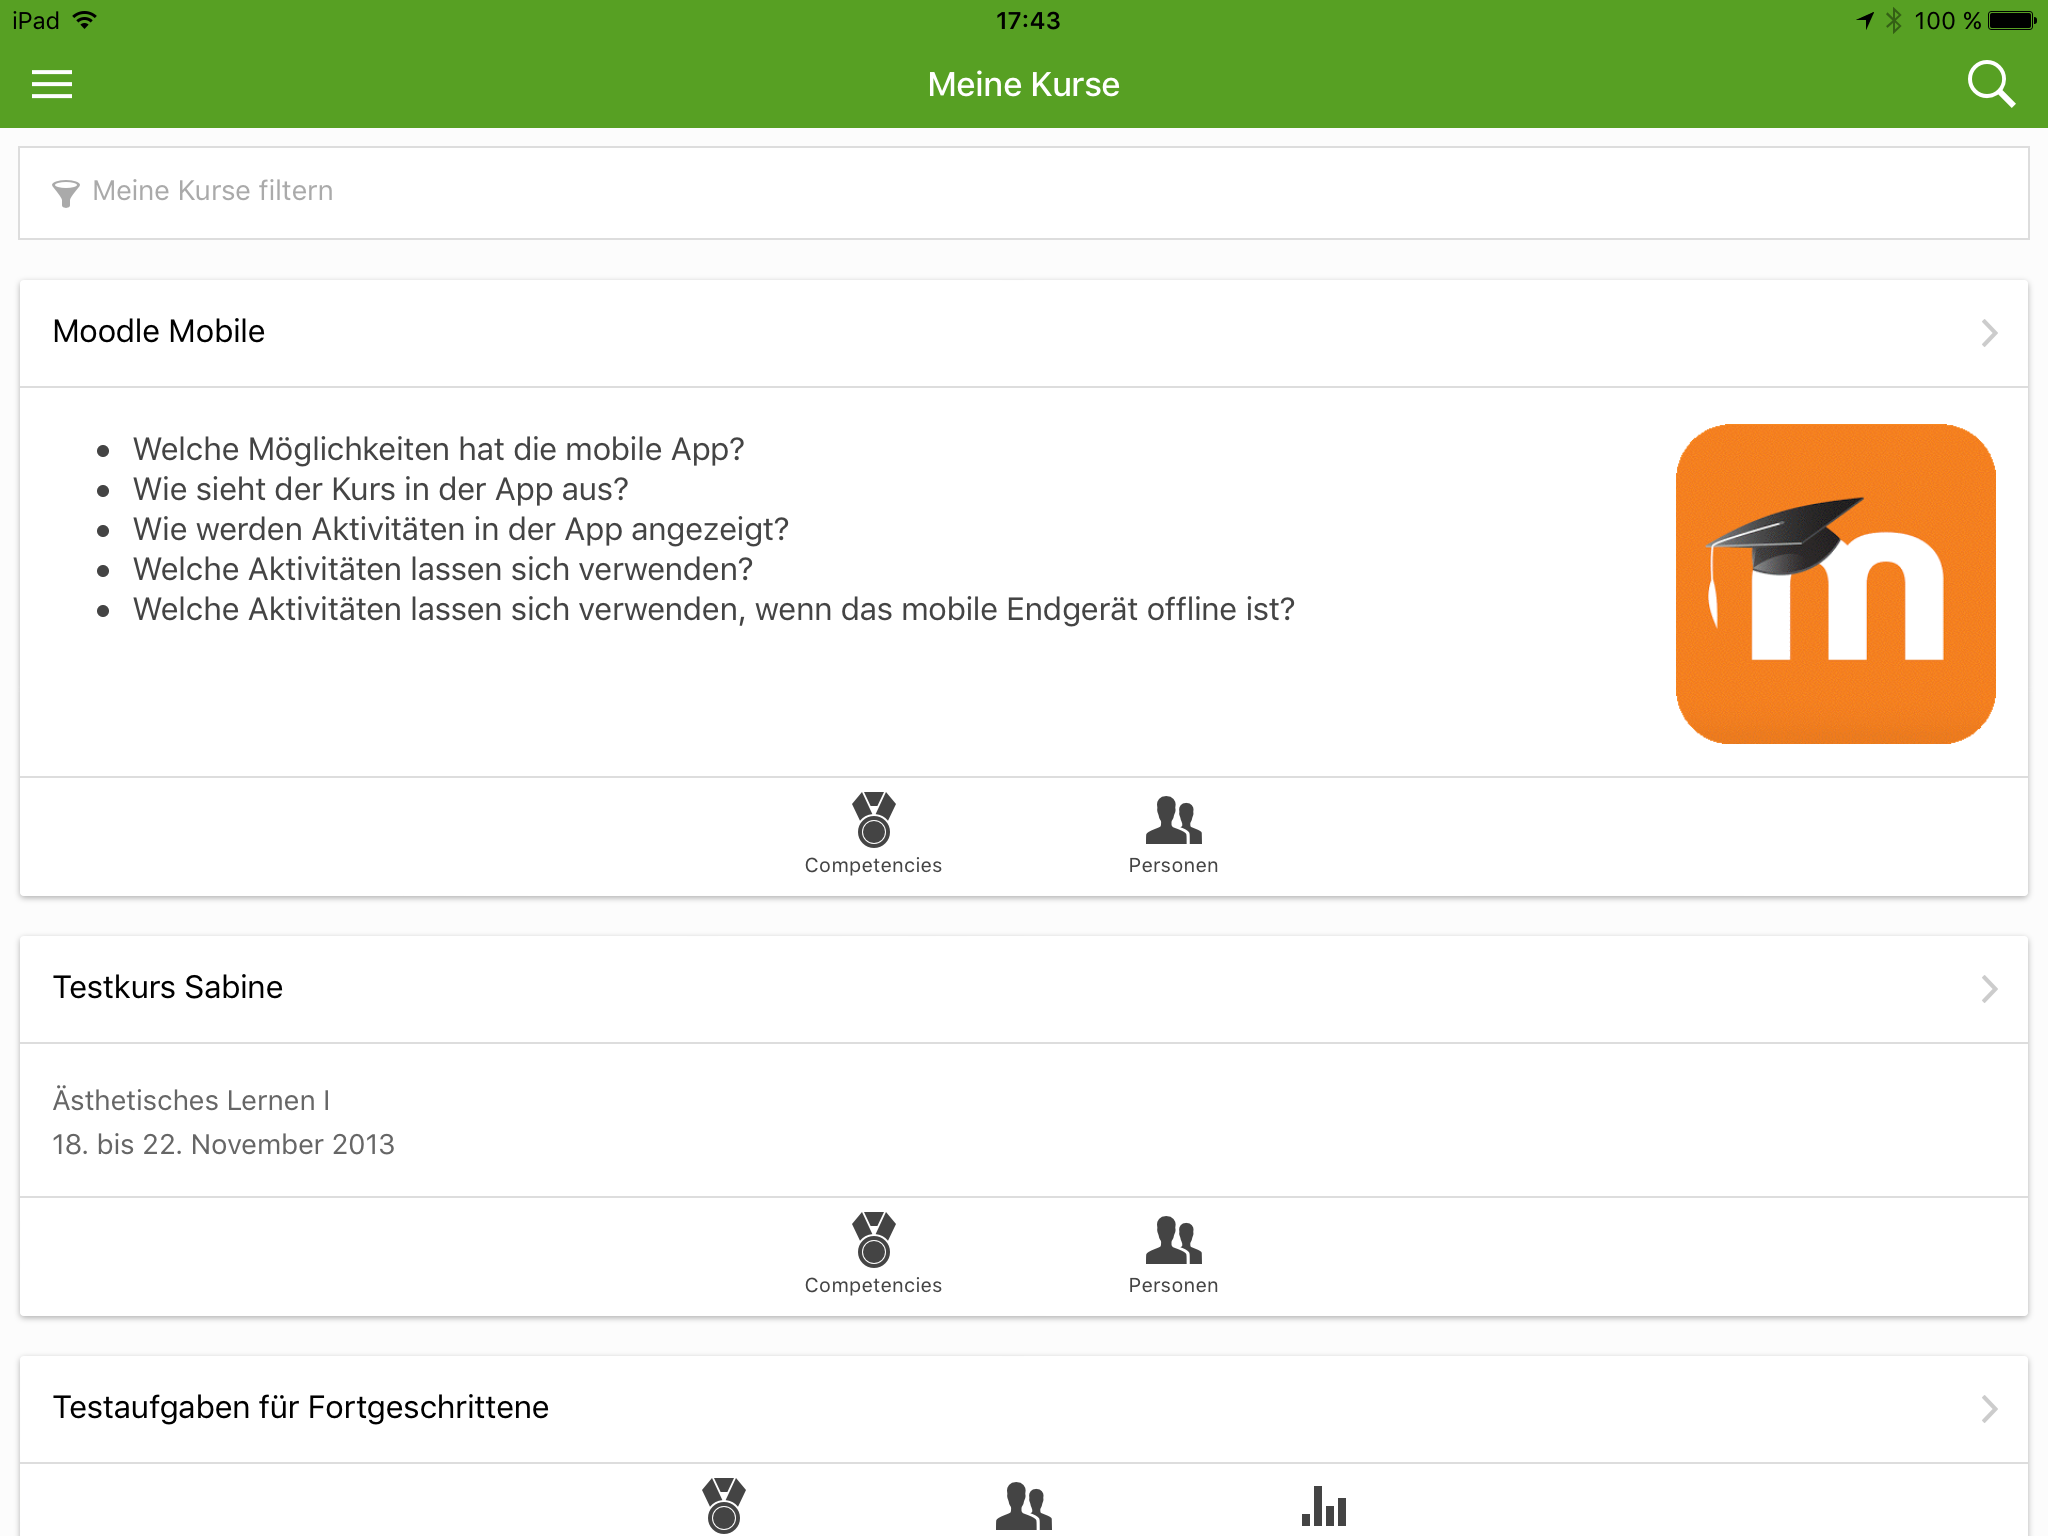Open Personen for Moodle Mobile course

coord(1173,835)
